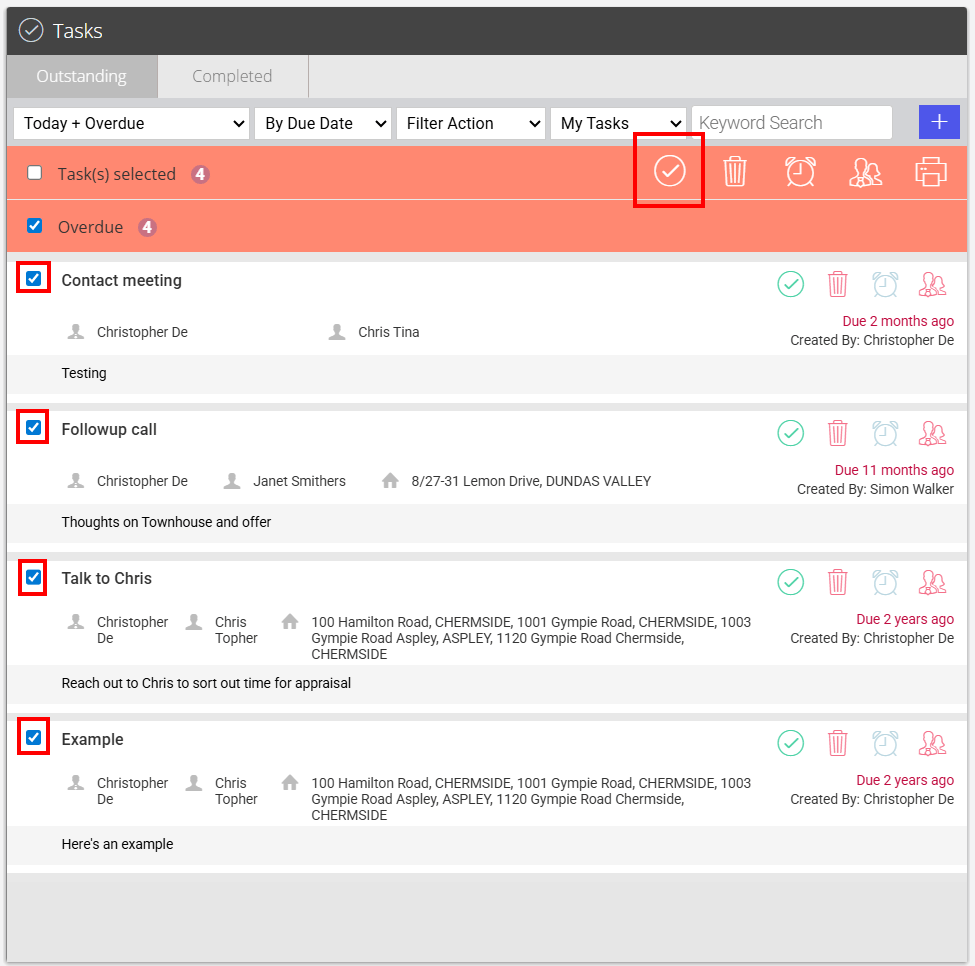This screenshot has height=966, width=975.
Task: Complete the Contact meeting task
Action: coord(790,284)
